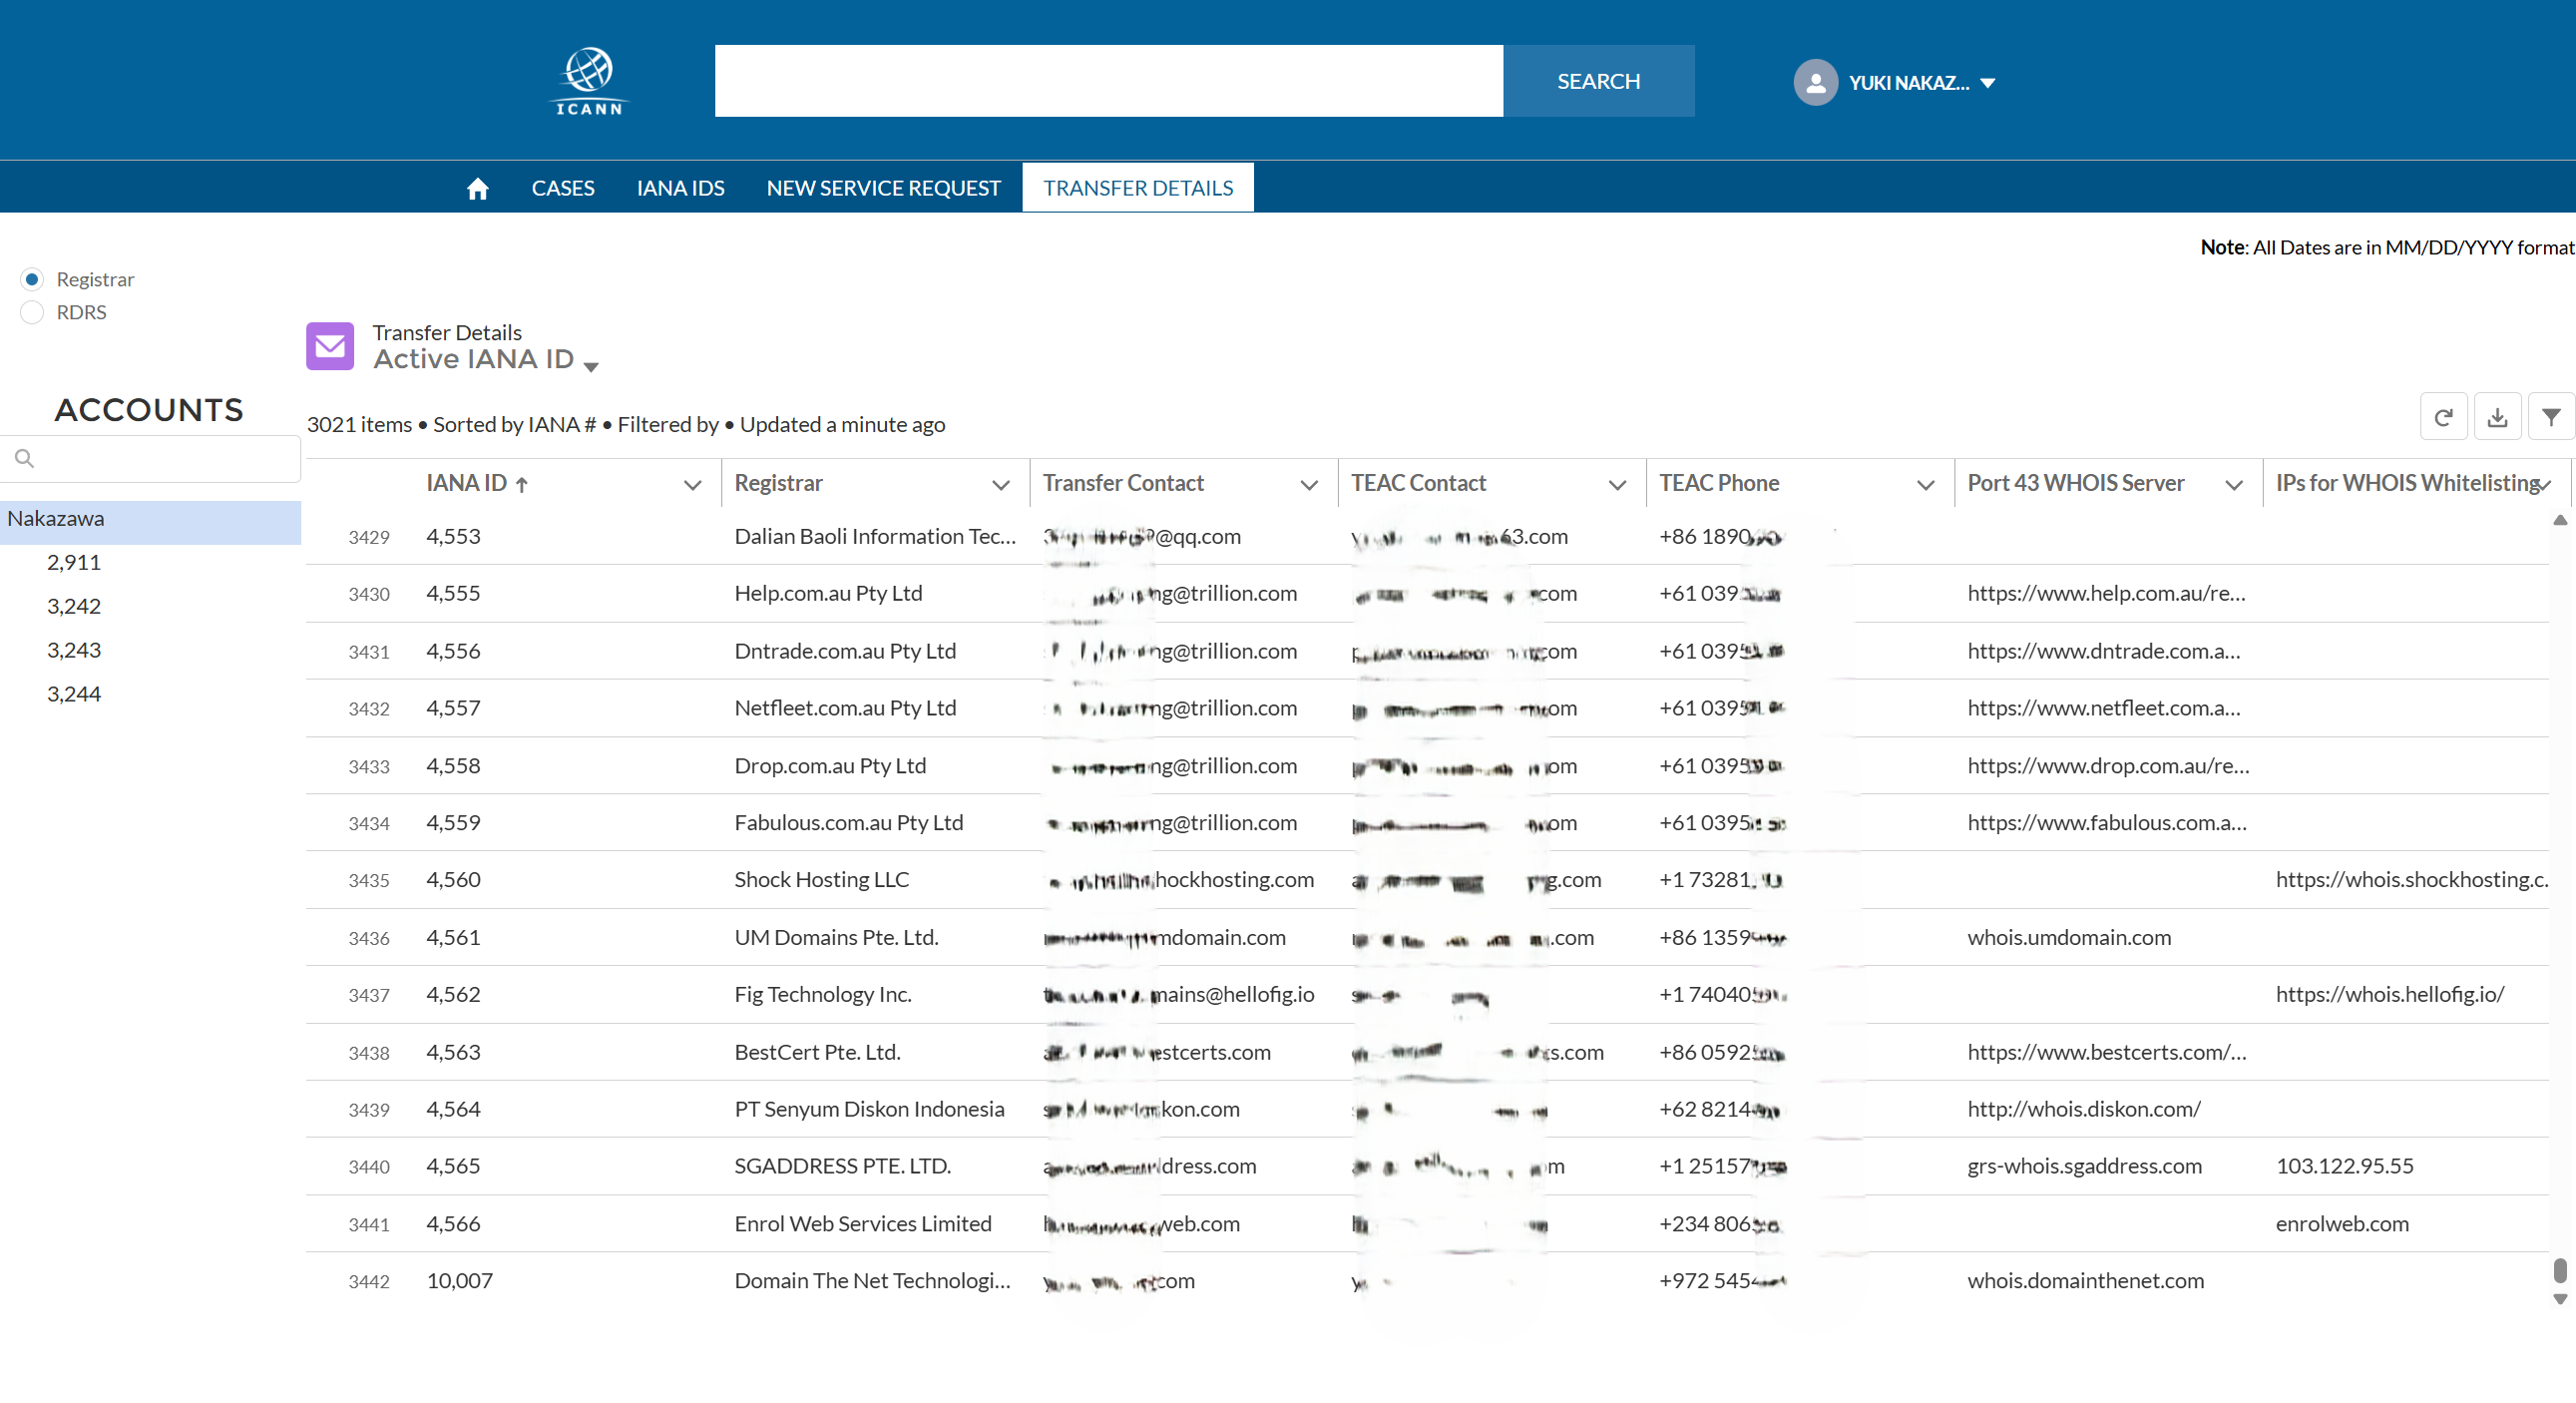Viewport: 2576px width, 1403px height.
Task: Select account 3,243 in sidebar
Action: [x=74, y=650]
